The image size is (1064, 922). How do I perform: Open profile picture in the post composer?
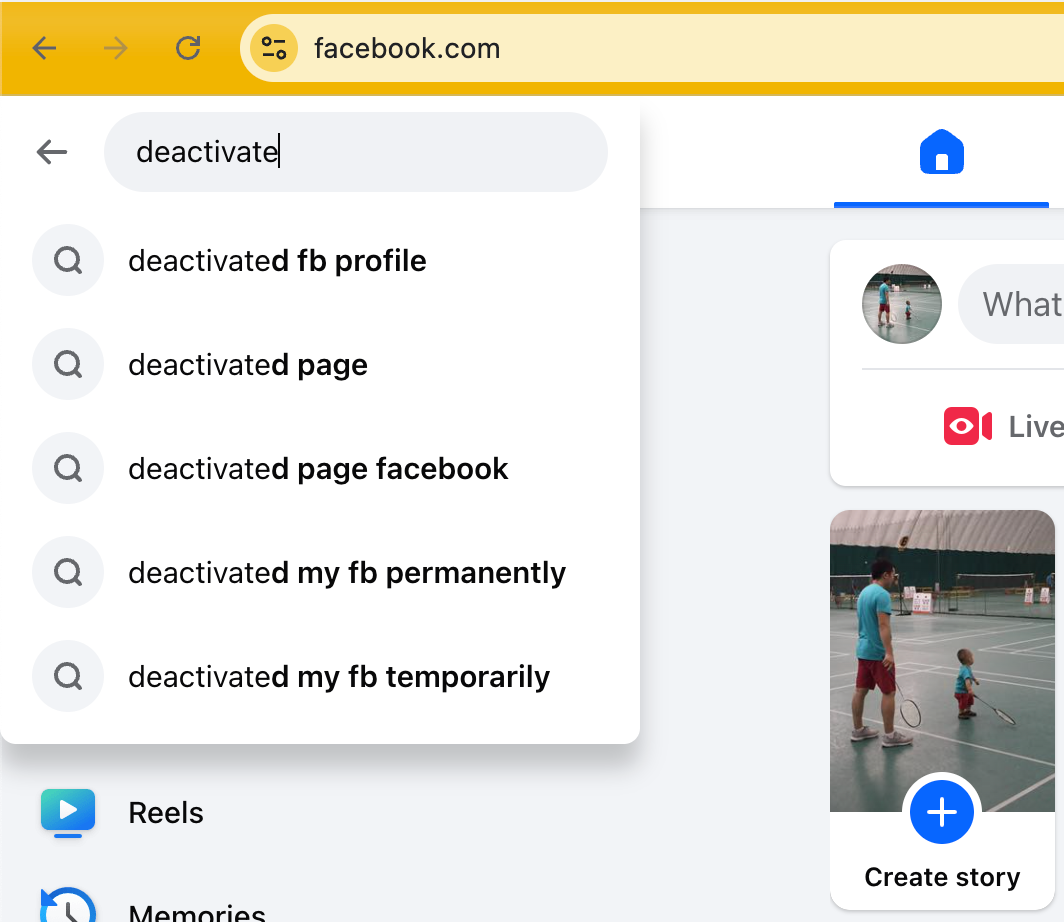[902, 304]
